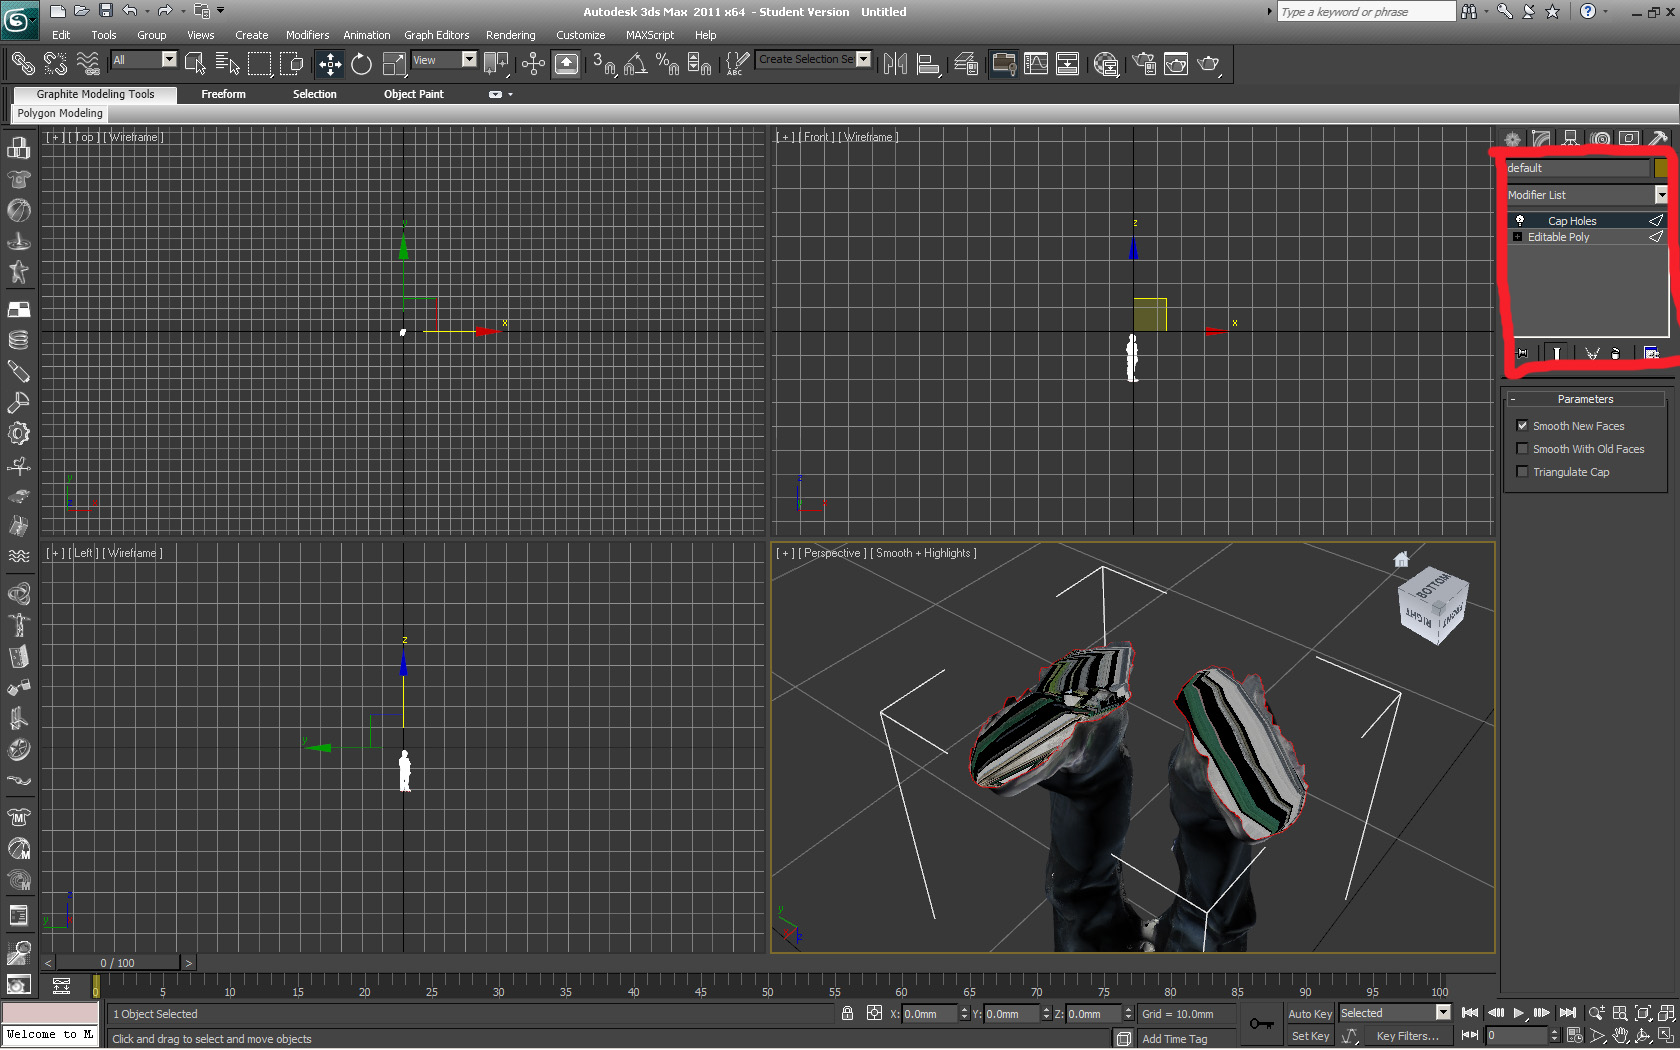Open Curve Editor from toolbar

1036,64
